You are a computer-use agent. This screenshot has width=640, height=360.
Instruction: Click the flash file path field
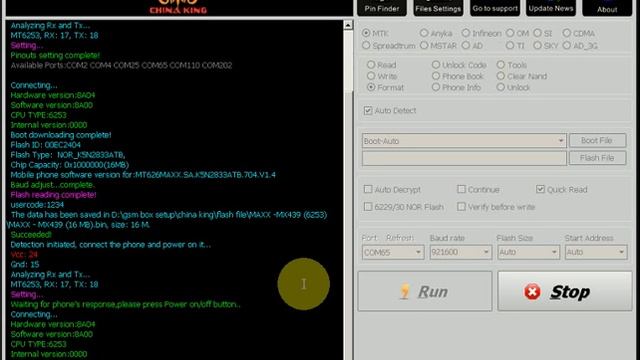click(464, 158)
